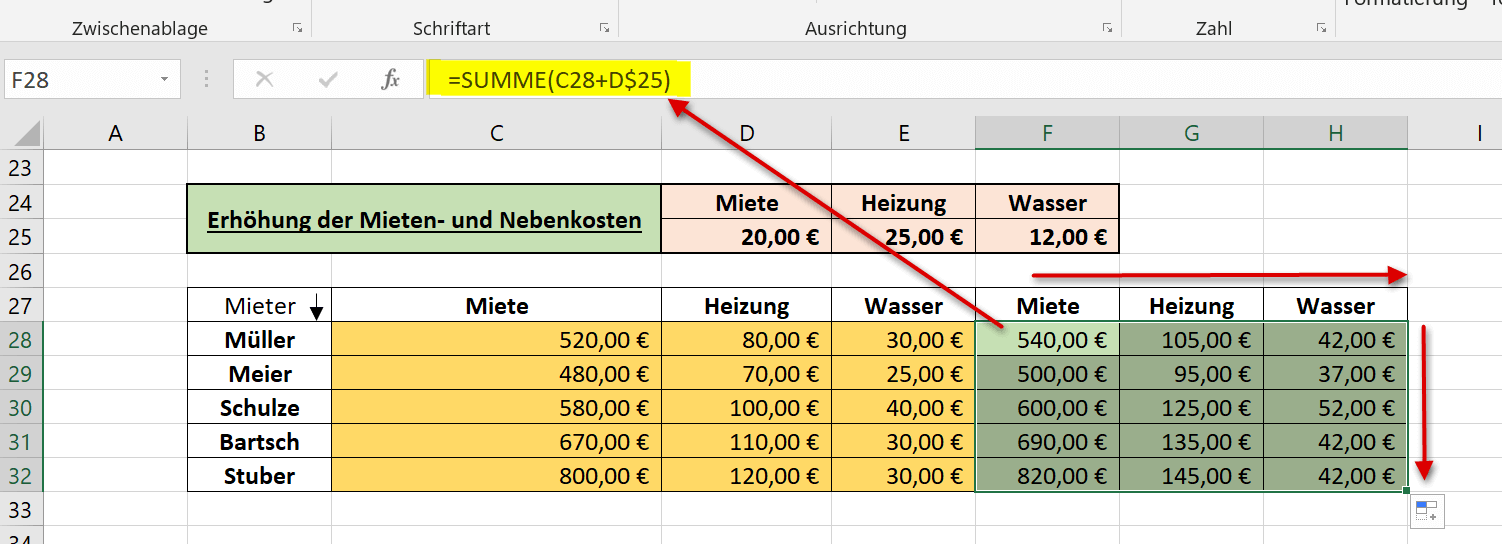Click the 25,00 € Heizung increase cell

pos(903,237)
